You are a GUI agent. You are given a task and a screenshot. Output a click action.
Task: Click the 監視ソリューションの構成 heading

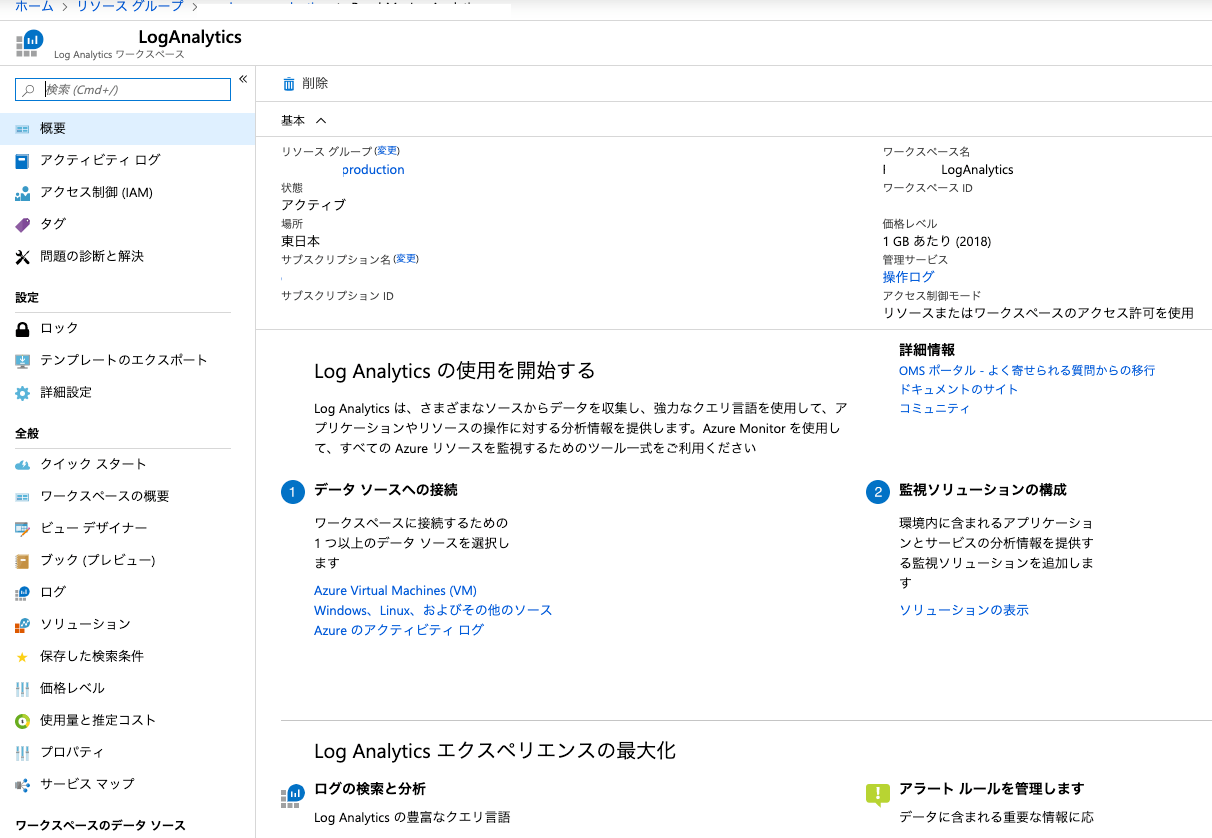pyautogui.click(x=983, y=490)
